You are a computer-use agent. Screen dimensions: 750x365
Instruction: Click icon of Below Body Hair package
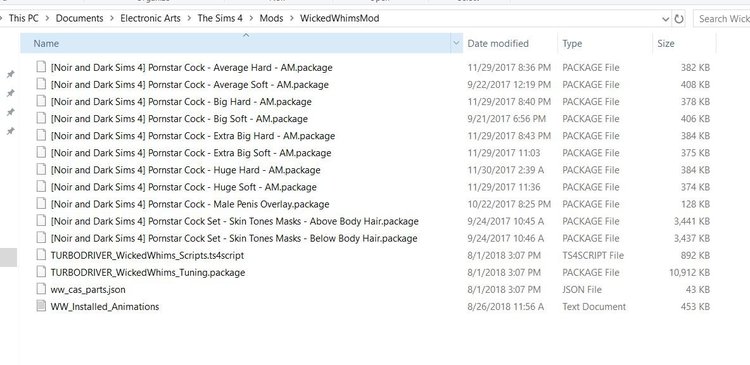pyautogui.click(x=42, y=238)
